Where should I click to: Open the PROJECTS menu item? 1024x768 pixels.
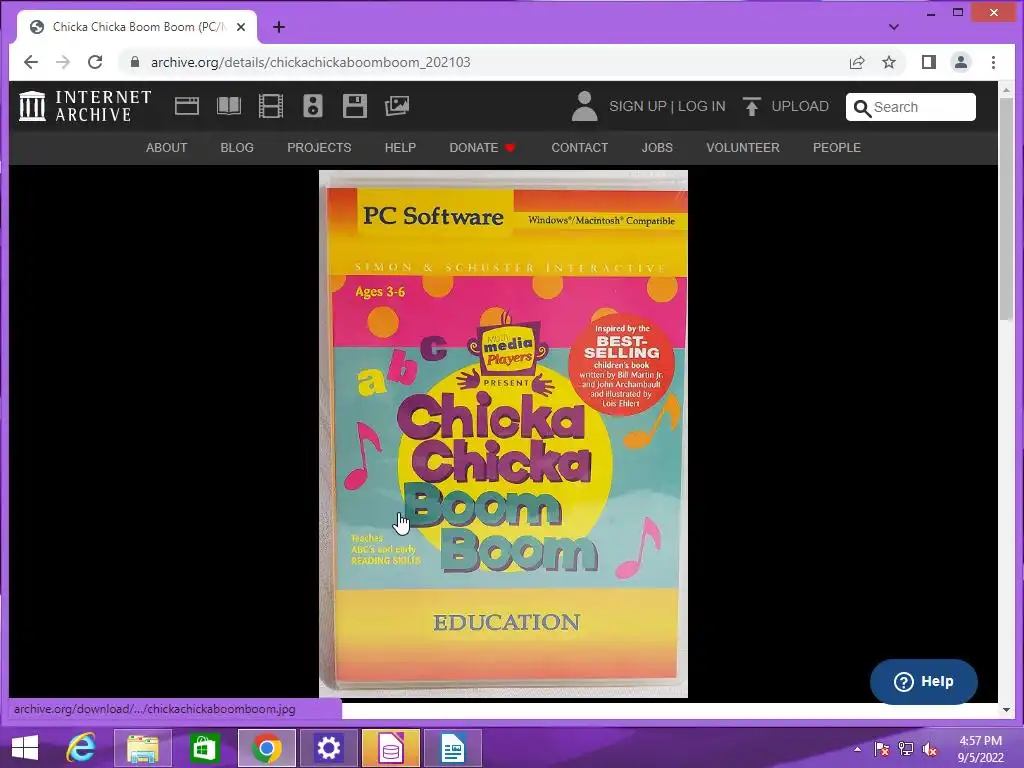coord(319,148)
